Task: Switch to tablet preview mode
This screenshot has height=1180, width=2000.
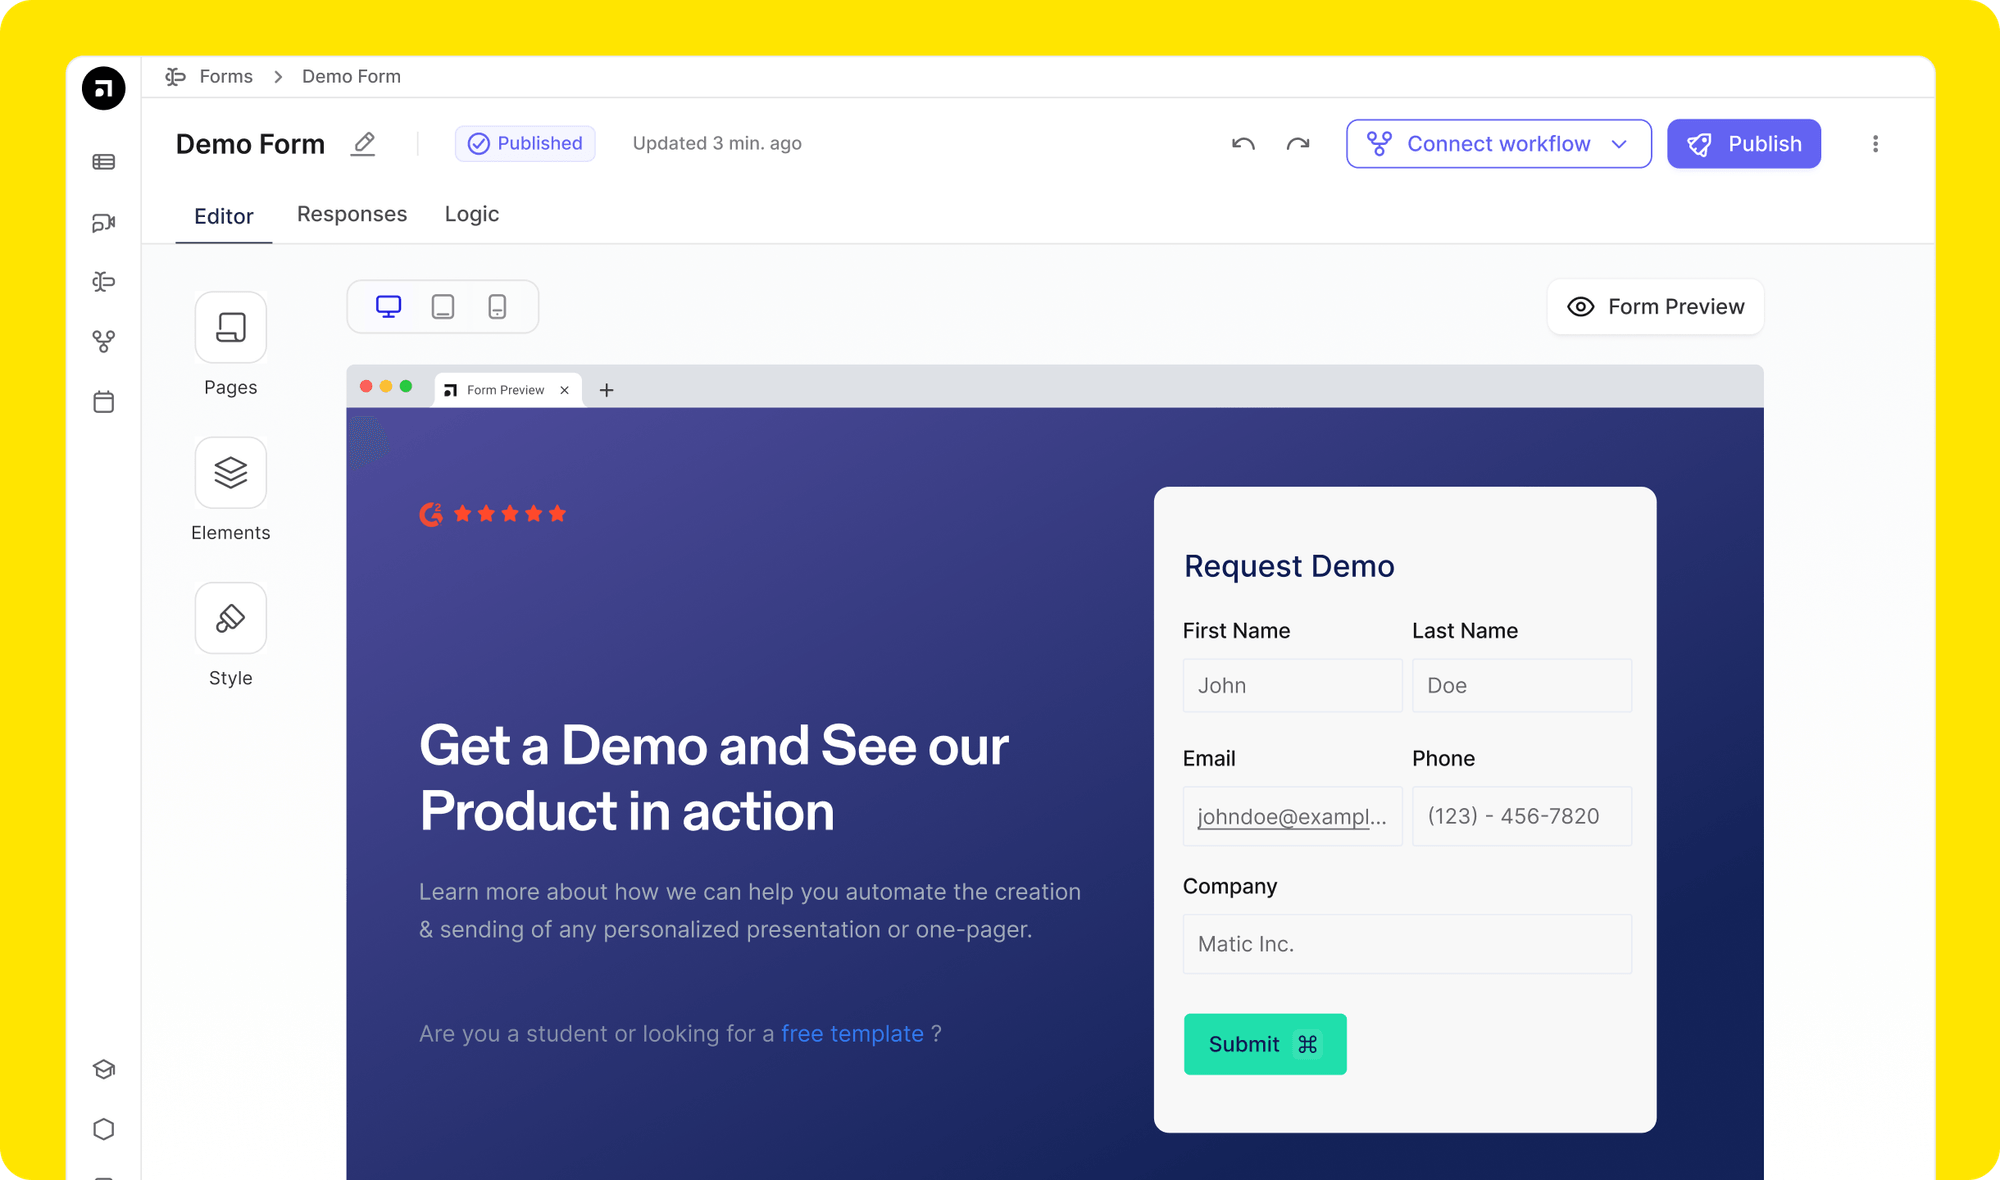Action: [443, 307]
